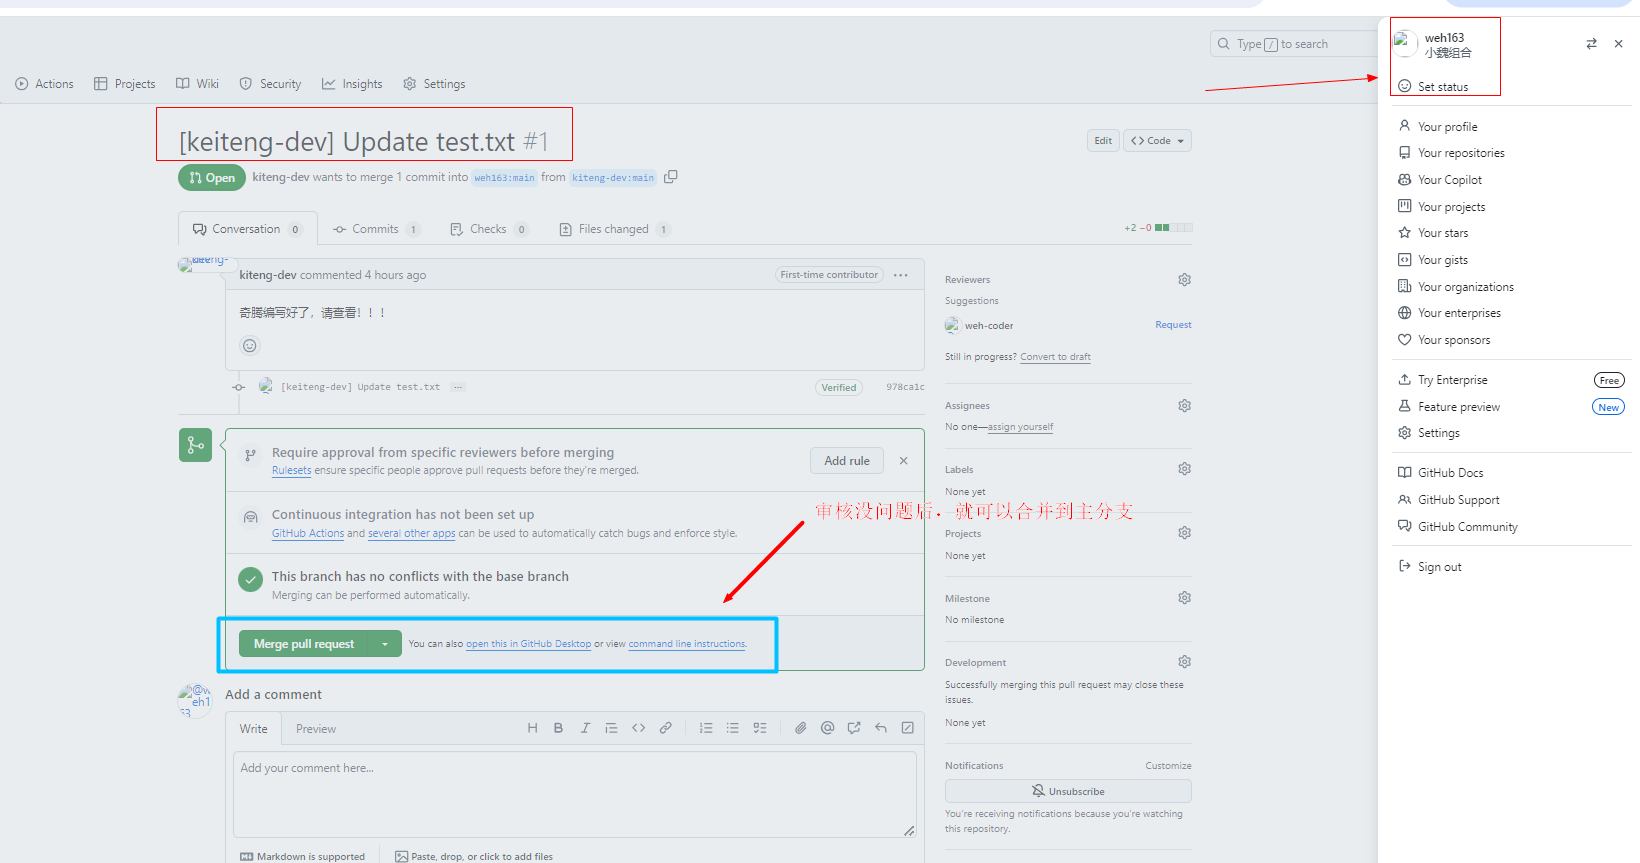This screenshot has height=863, width=1640.
Task: Open Assignees gear settings
Action: pos(1184,406)
